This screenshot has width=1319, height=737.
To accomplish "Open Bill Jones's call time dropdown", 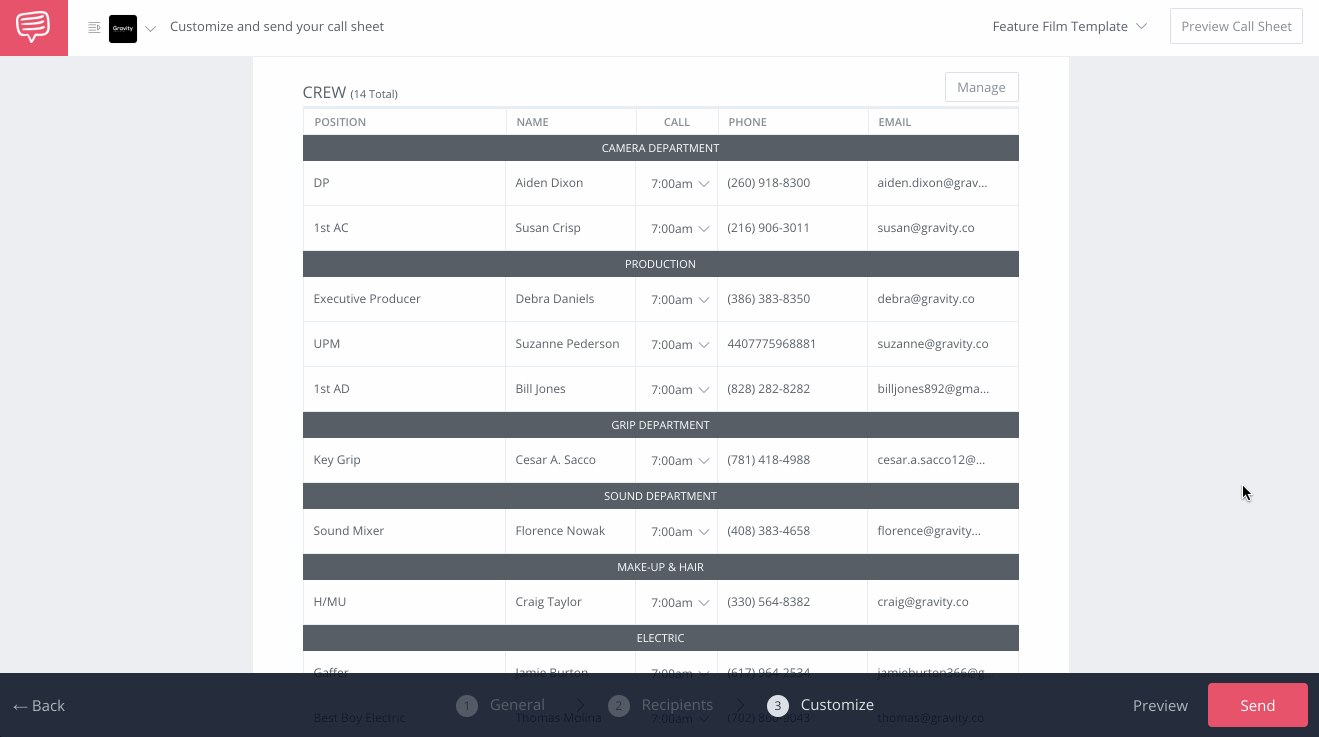I will tap(677, 389).
